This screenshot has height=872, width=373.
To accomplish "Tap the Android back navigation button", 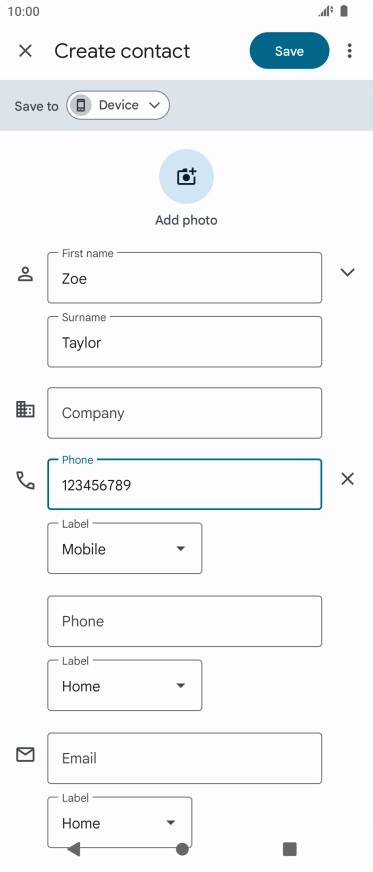I will click(x=73, y=849).
